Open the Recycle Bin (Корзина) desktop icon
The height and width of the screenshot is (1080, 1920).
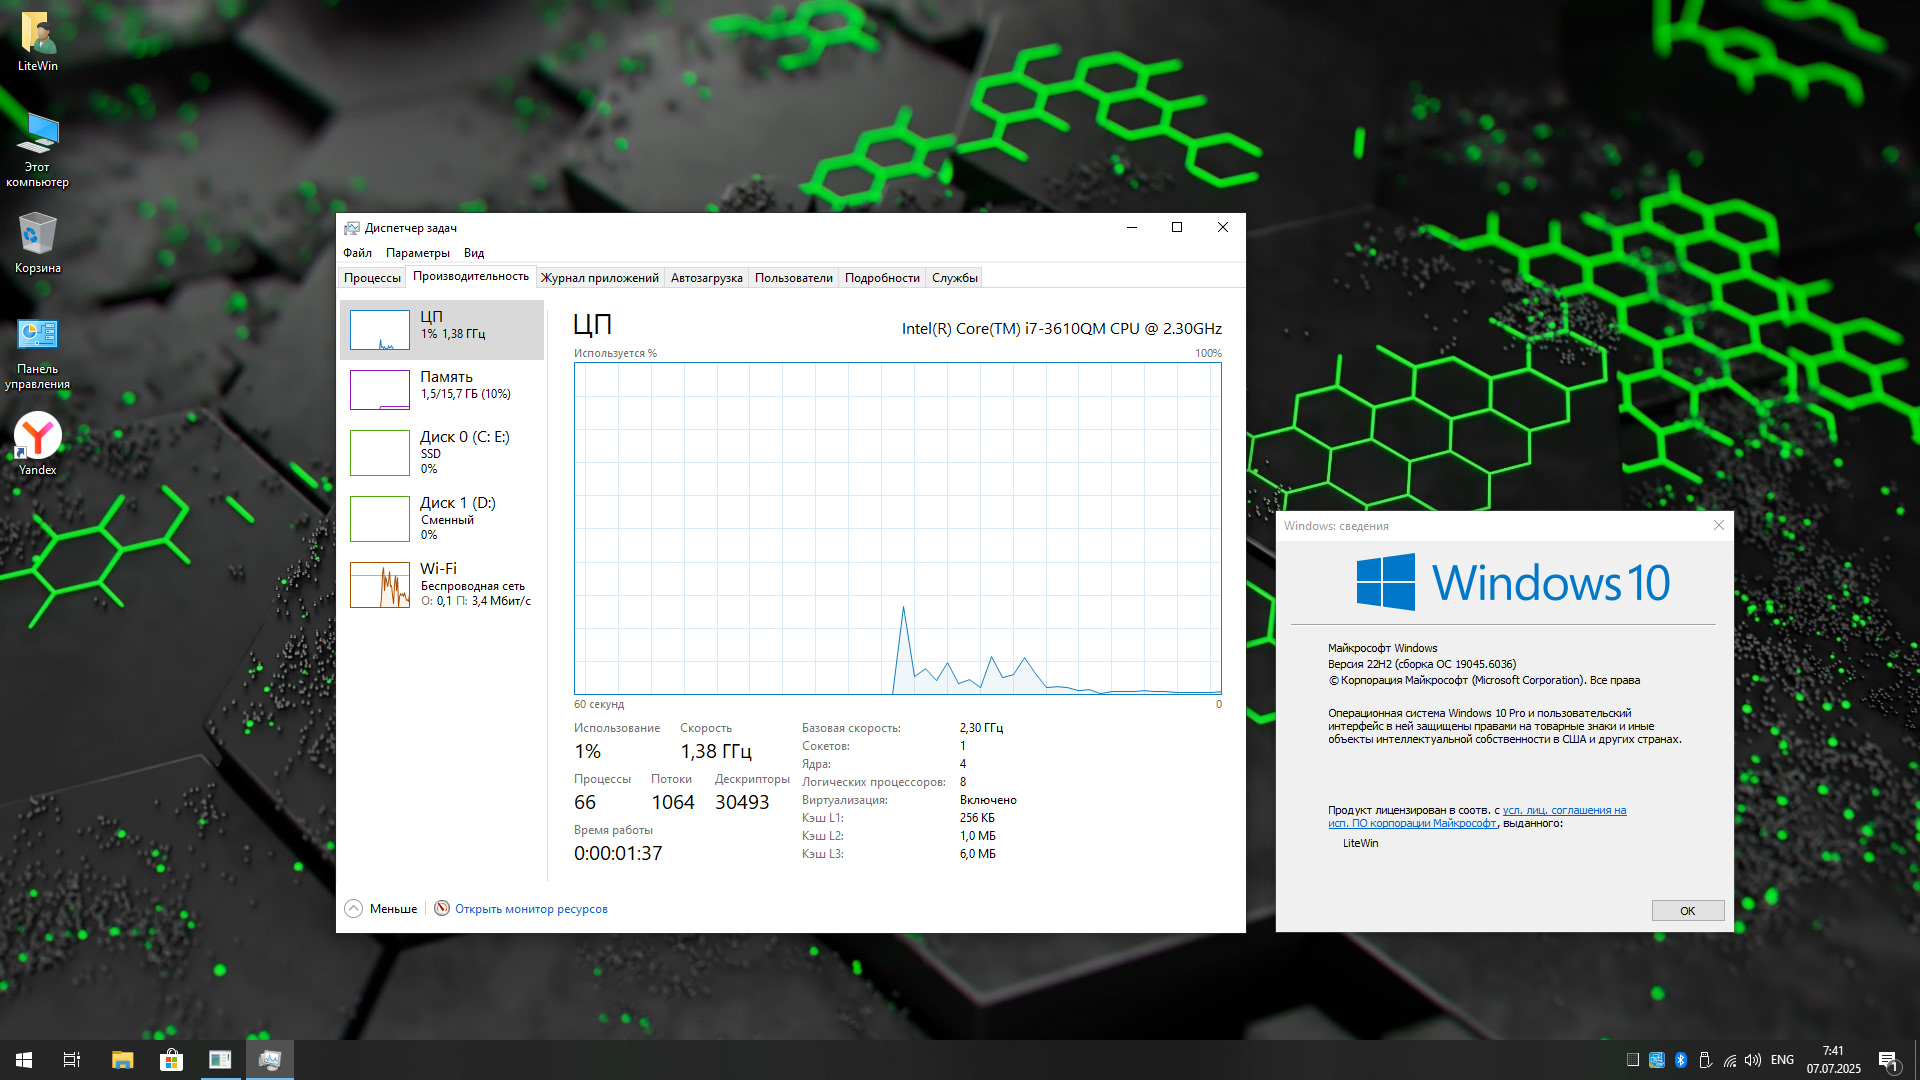tap(38, 236)
